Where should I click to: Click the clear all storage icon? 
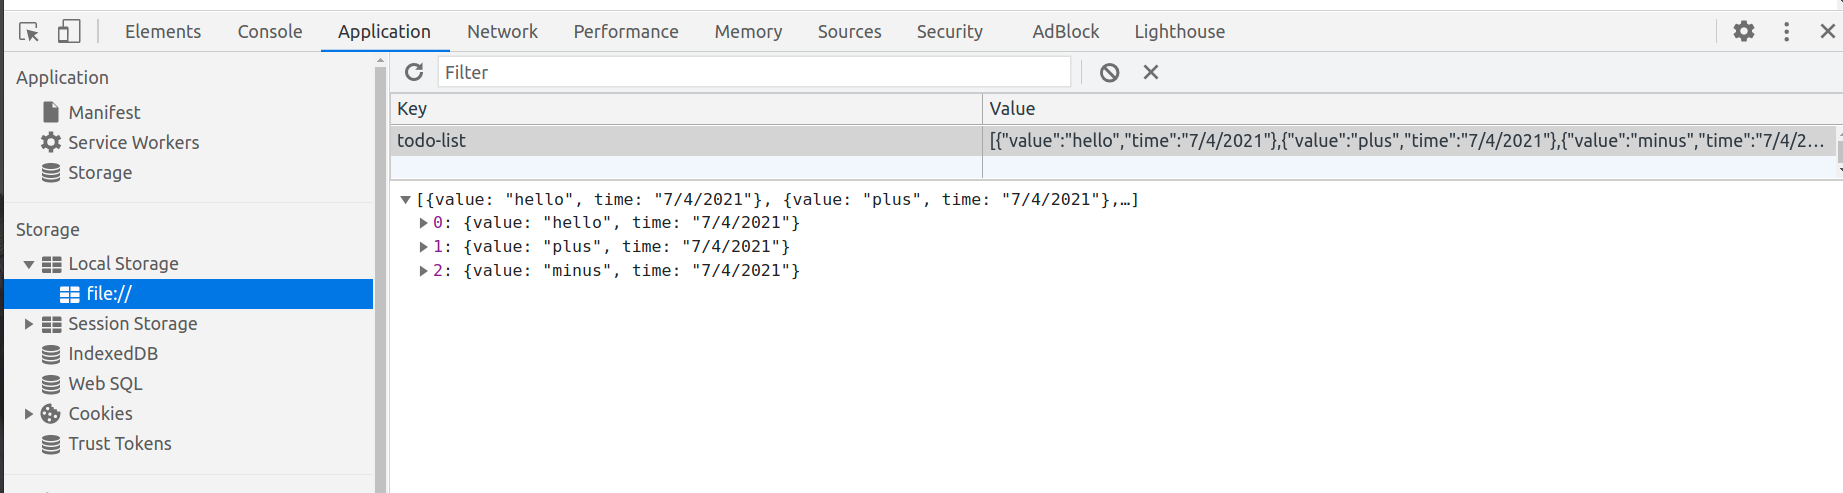(1109, 72)
